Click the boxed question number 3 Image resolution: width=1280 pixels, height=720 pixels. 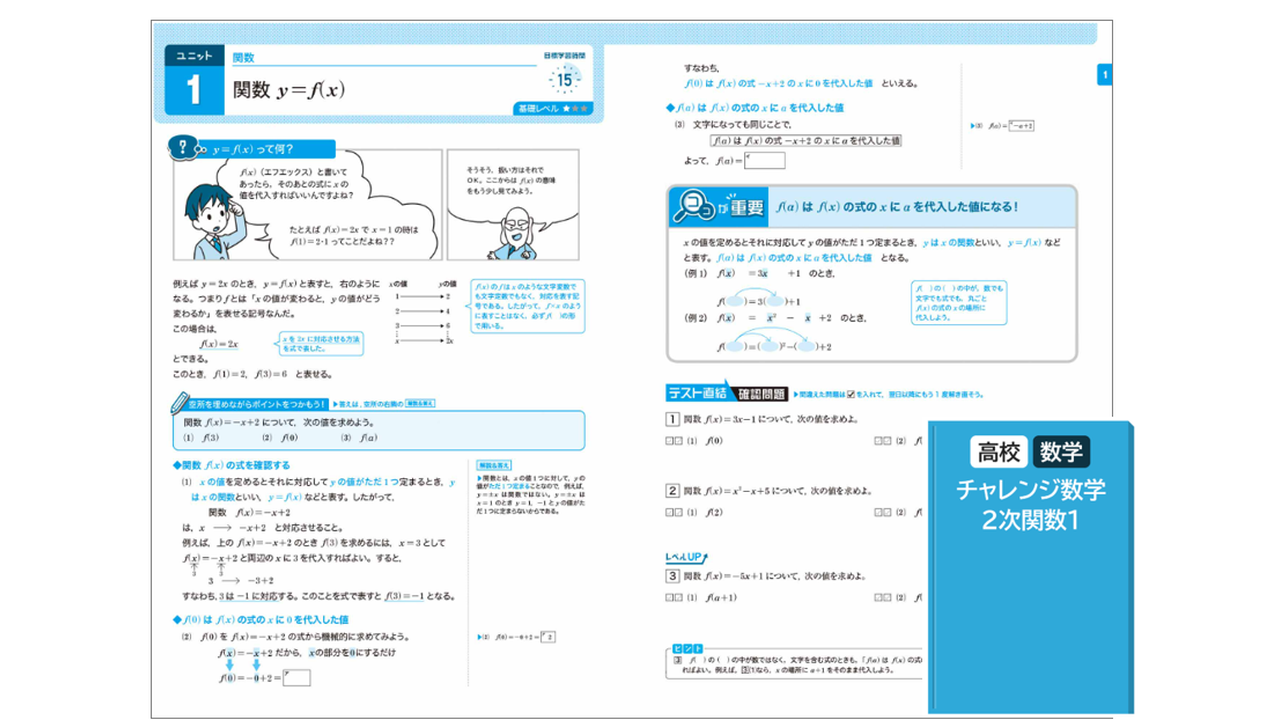[673, 577]
